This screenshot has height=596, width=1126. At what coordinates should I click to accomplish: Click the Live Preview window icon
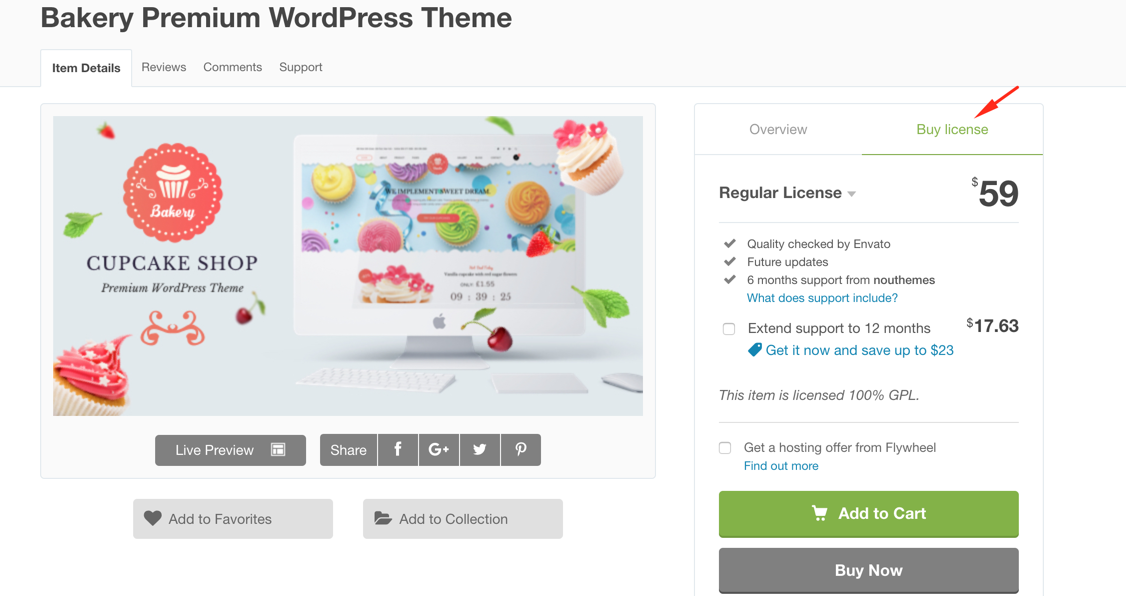pyautogui.click(x=278, y=450)
